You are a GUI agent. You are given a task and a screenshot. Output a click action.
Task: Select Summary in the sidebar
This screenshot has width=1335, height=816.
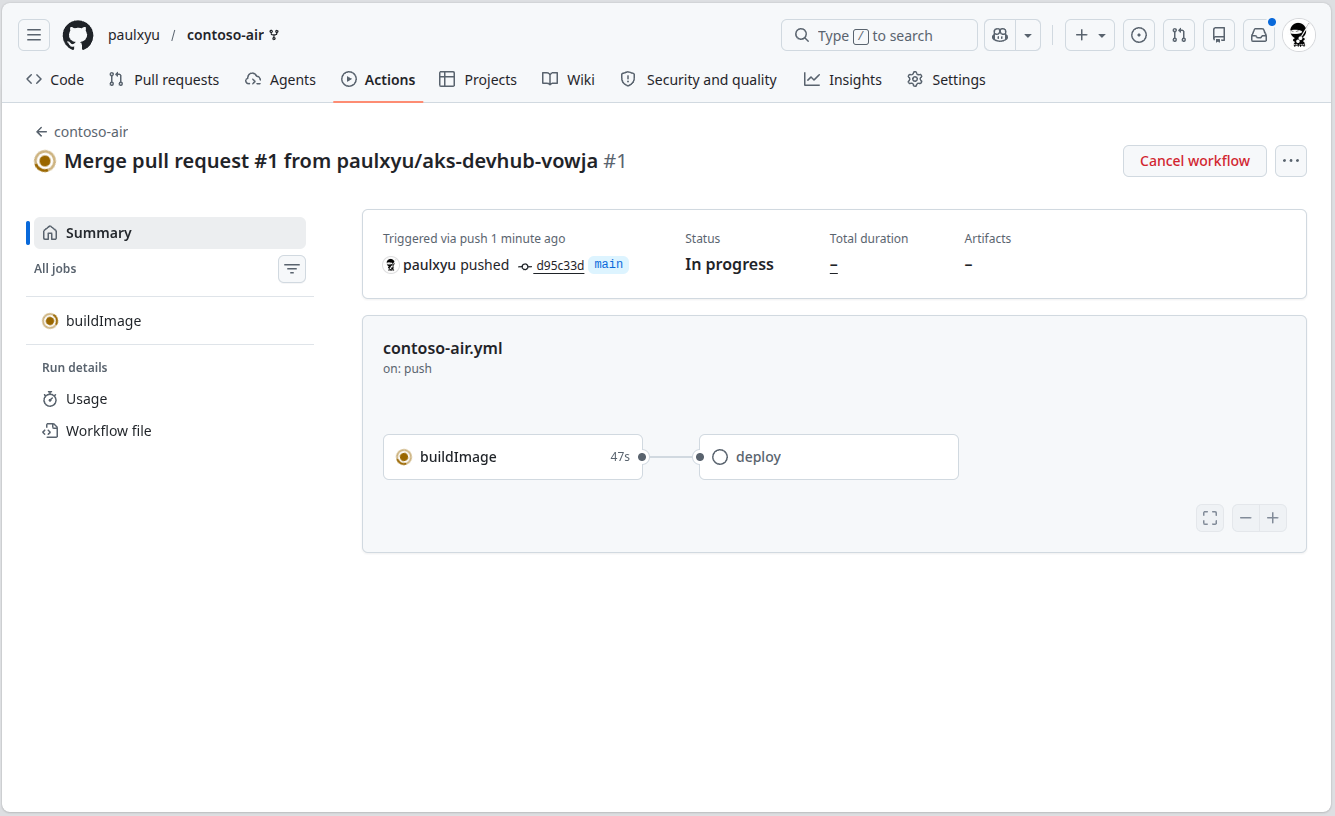tap(170, 233)
